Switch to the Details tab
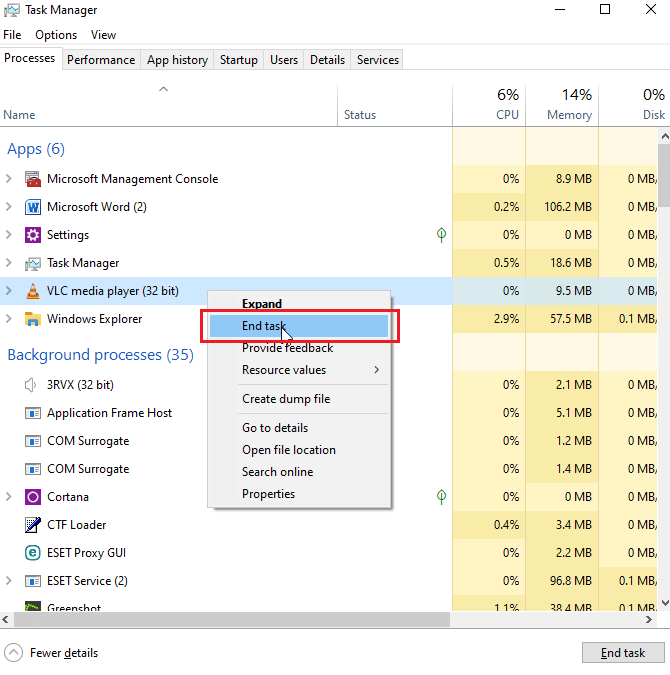The image size is (670, 675). click(x=327, y=60)
